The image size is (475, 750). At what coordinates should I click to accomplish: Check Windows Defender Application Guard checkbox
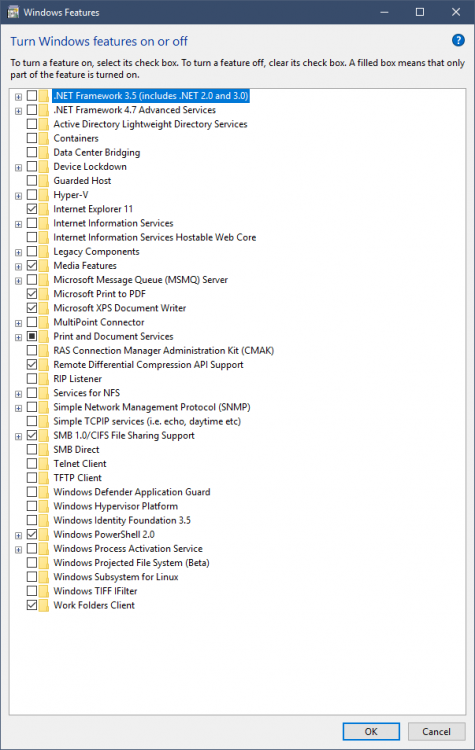pos(32,492)
